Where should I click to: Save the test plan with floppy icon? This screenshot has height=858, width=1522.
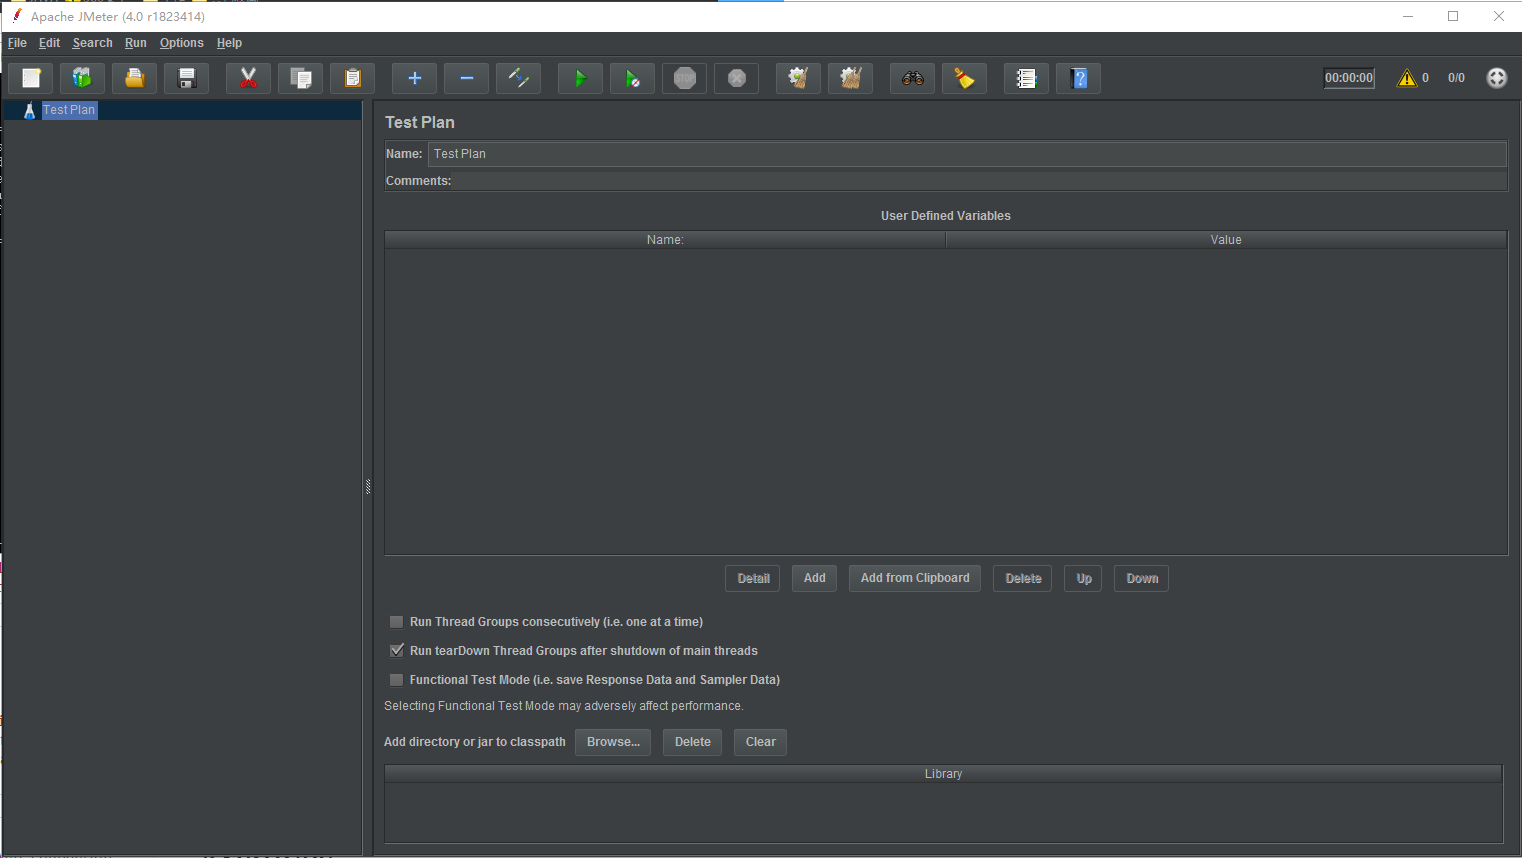click(x=187, y=78)
